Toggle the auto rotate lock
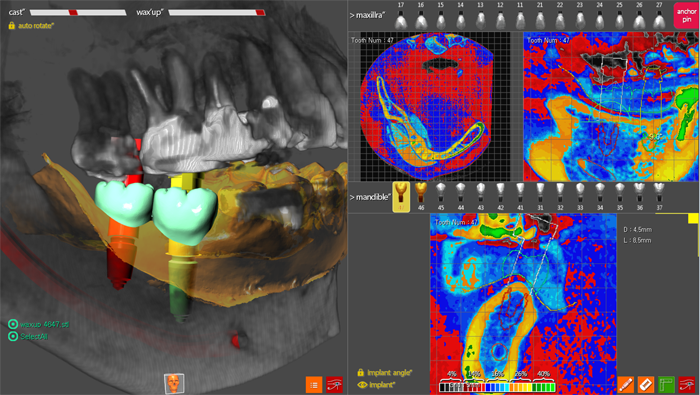The image size is (700, 395). click(12, 26)
